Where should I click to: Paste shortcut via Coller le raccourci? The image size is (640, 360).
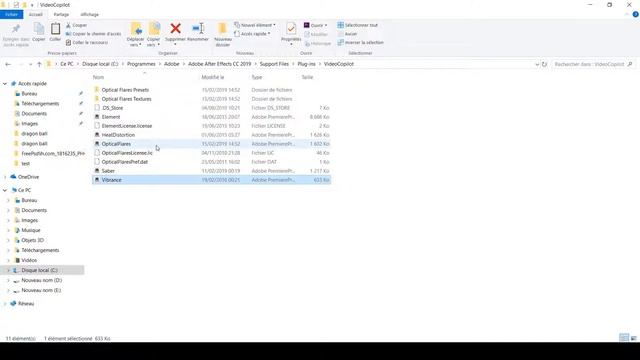[87, 42]
